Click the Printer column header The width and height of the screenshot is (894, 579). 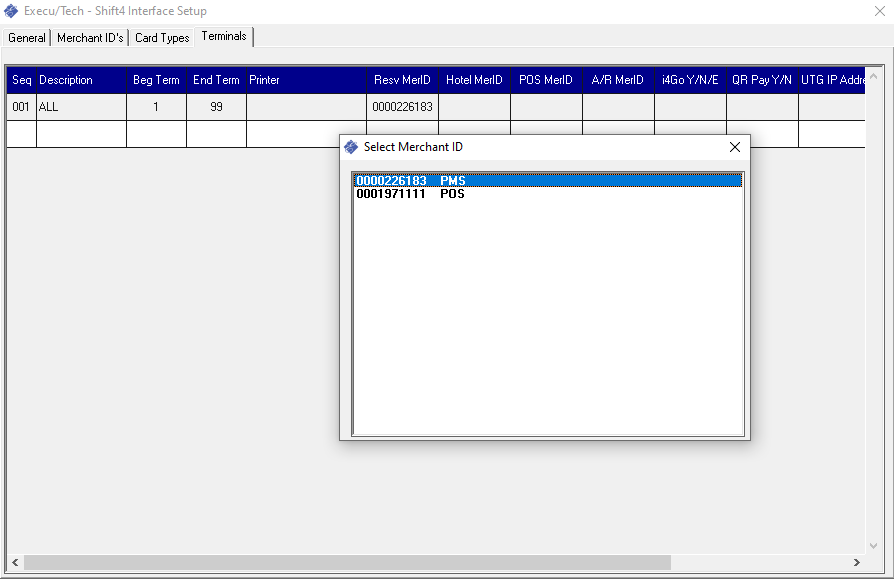tap(306, 80)
